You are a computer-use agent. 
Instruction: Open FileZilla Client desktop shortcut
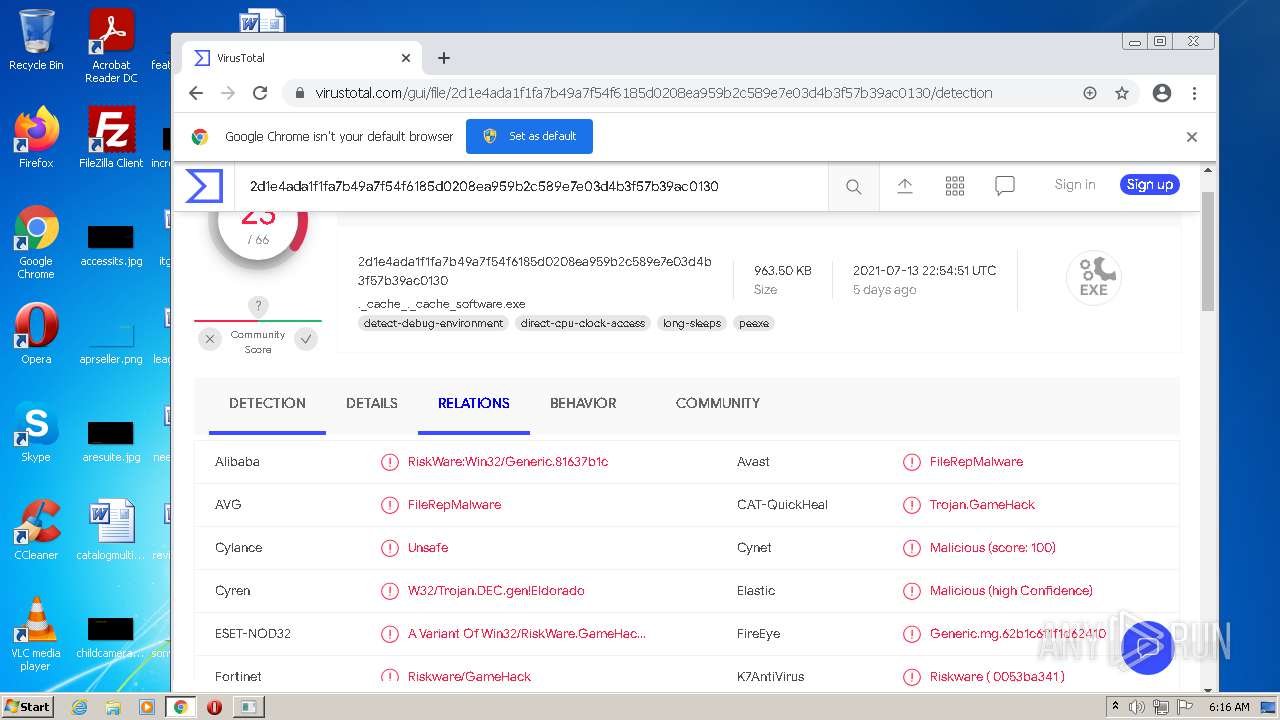pyautogui.click(x=111, y=138)
